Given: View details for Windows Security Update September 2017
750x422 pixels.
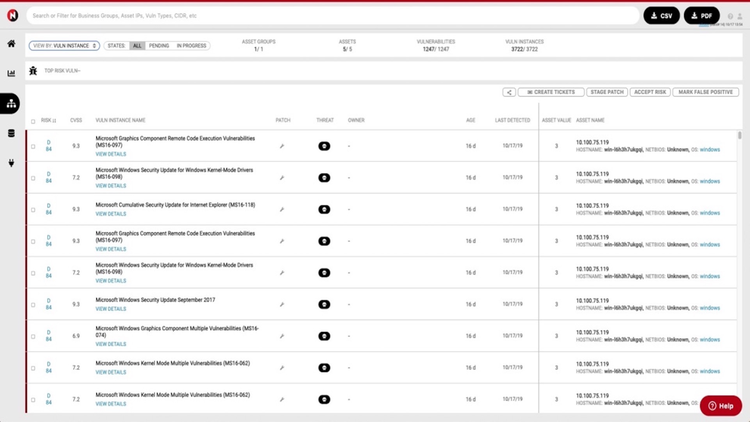Looking at the screenshot, I should click(110, 309).
